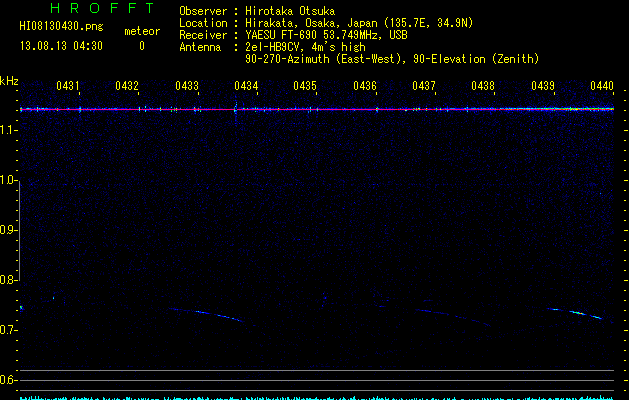Click the 1.1 kHz axis label
This screenshot has height=400, width=629.
(9, 130)
